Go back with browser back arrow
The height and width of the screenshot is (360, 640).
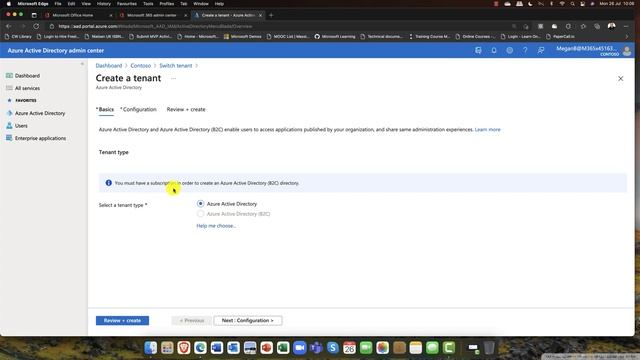coord(9,26)
